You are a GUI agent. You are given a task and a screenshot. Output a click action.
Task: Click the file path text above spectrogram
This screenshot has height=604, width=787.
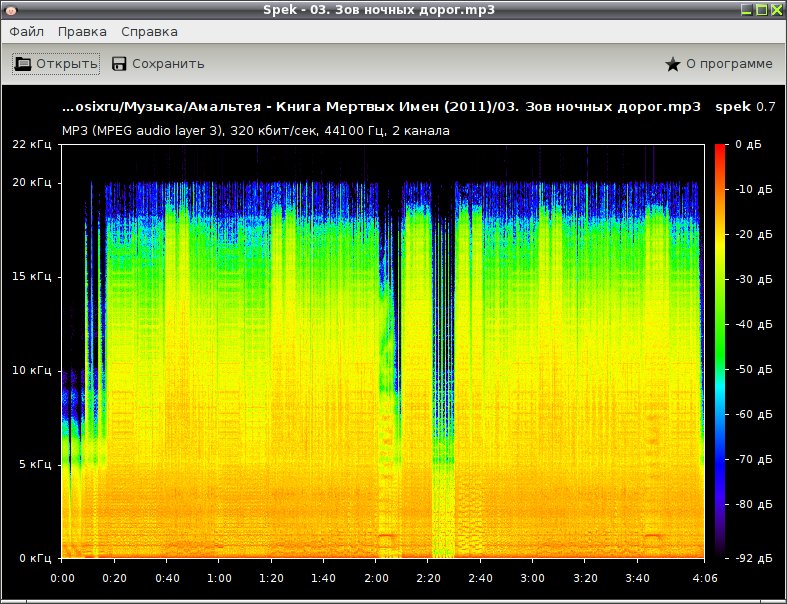click(381, 107)
